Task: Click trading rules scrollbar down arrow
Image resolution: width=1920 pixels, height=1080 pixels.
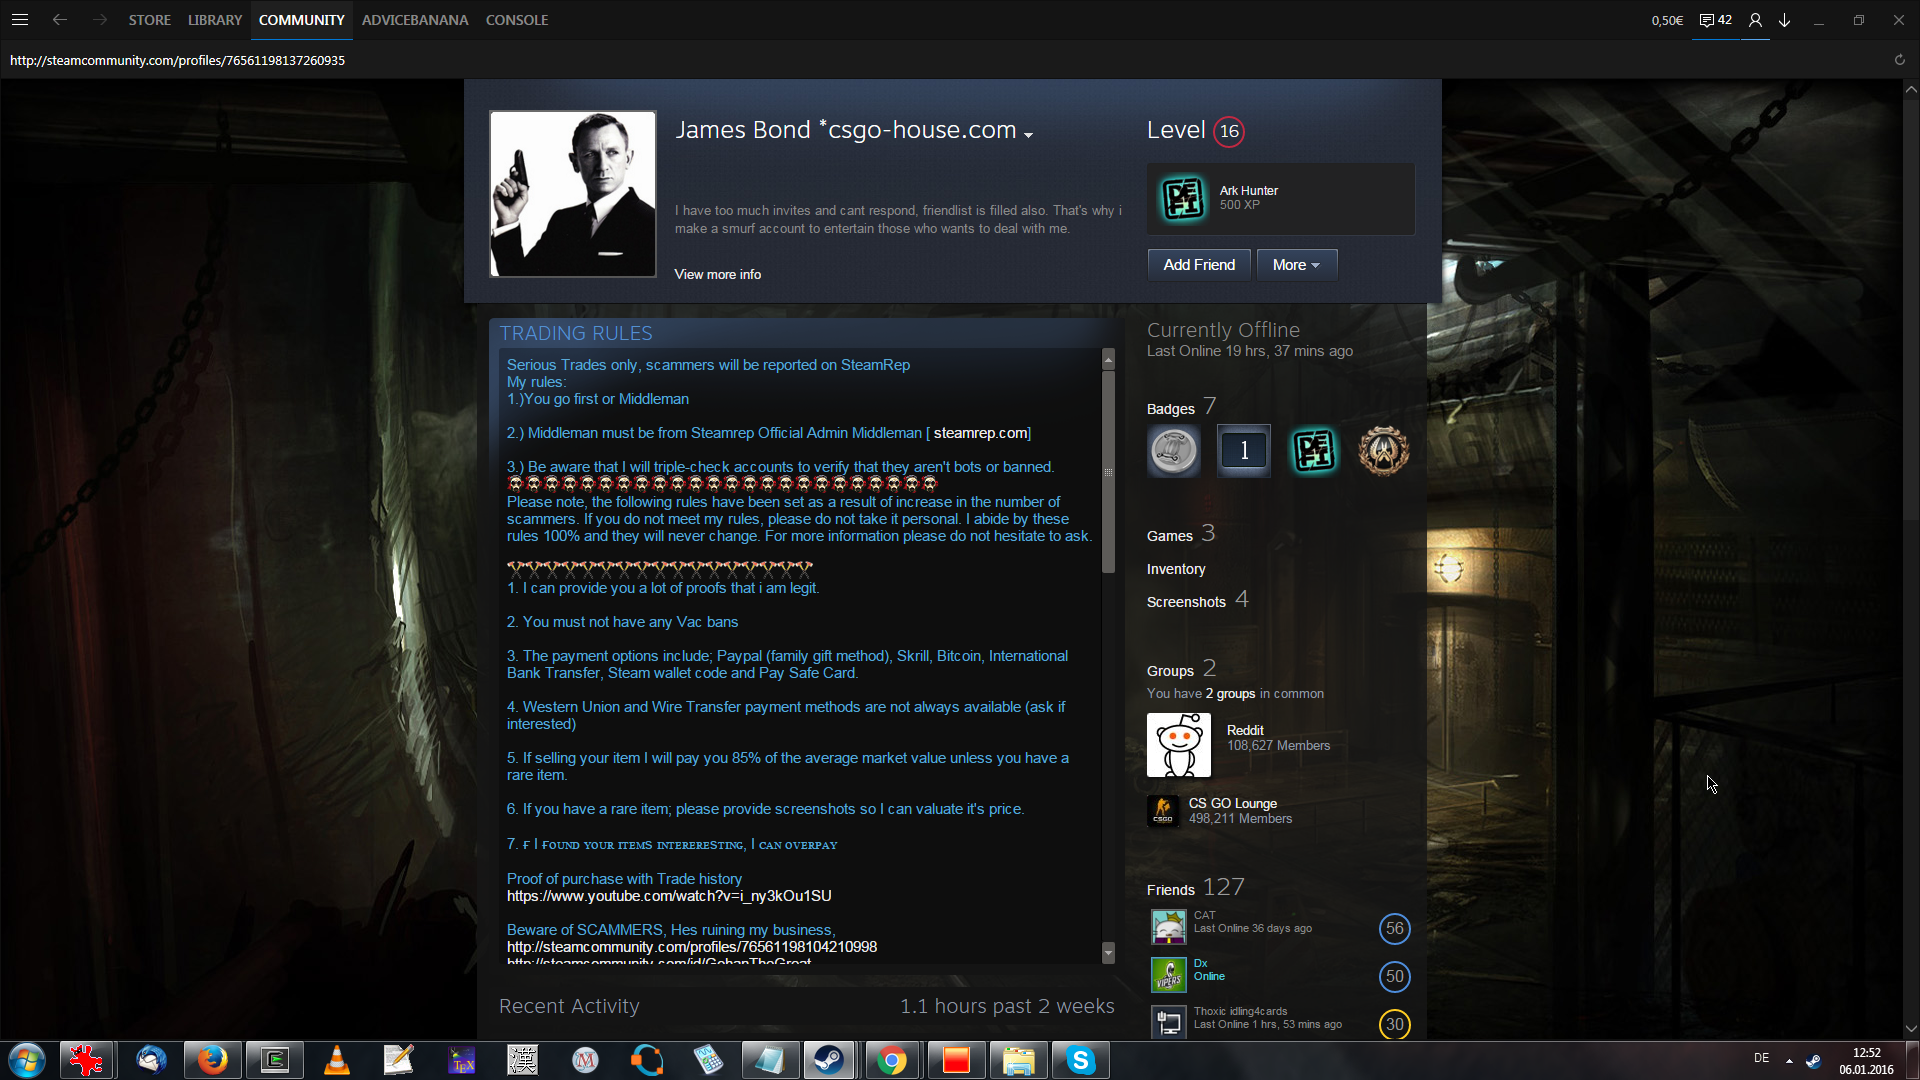Action: click(1108, 953)
